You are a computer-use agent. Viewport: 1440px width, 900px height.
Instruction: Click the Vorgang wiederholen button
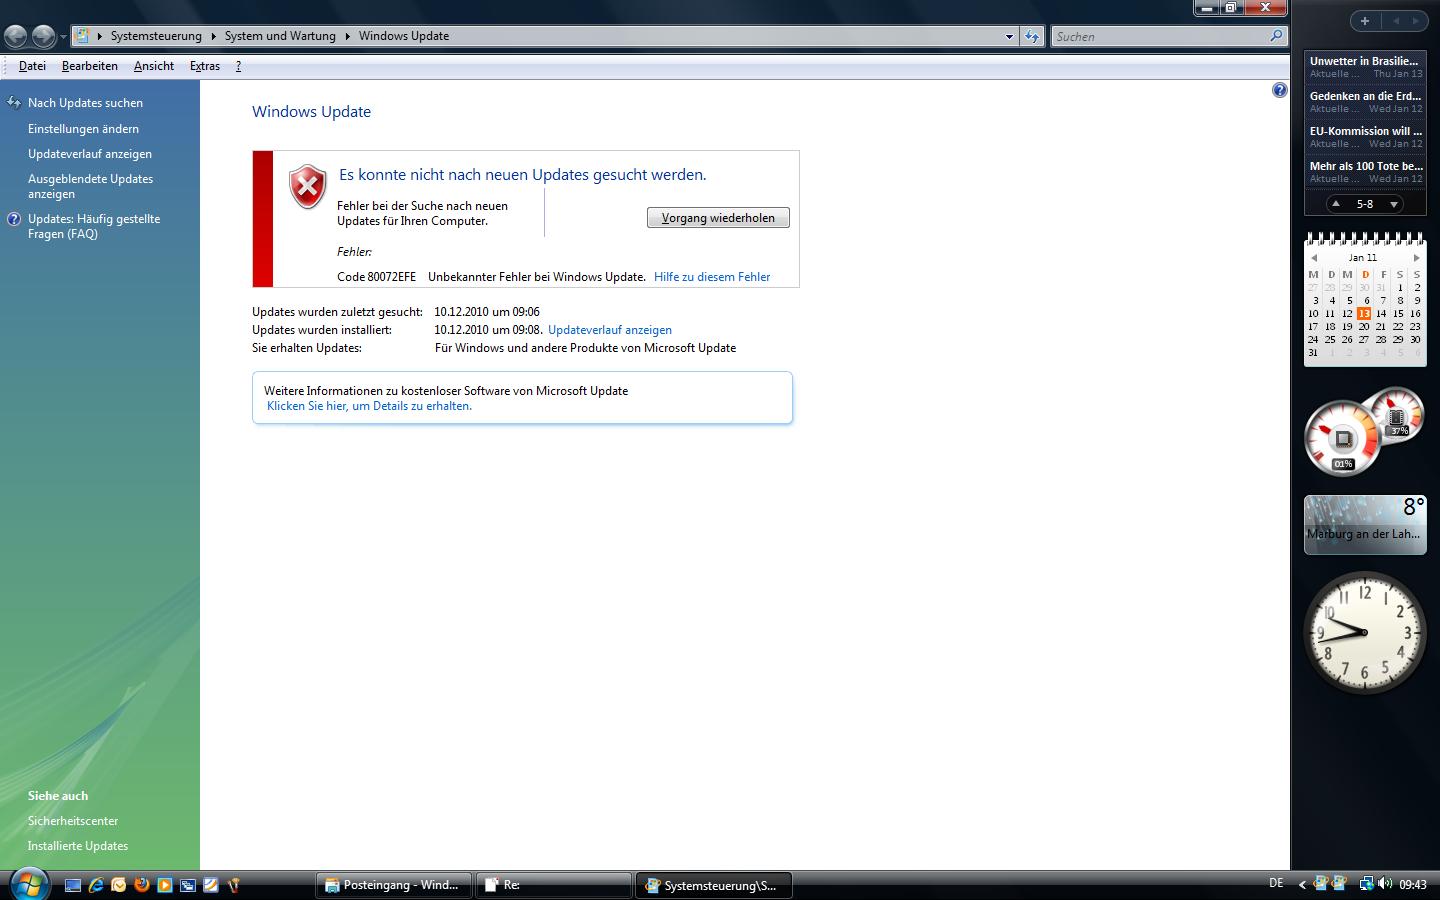pos(718,218)
